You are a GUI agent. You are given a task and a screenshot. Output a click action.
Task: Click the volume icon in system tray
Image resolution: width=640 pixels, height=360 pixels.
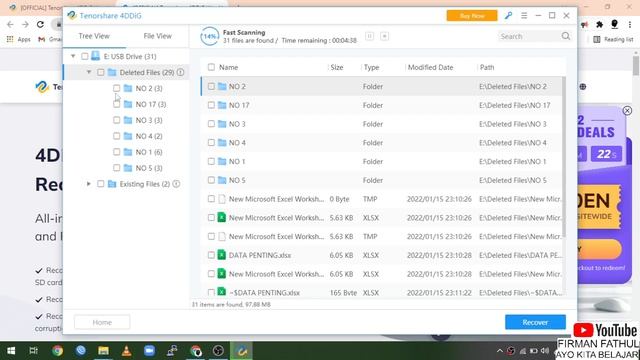pyautogui.click(x=544, y=351)
